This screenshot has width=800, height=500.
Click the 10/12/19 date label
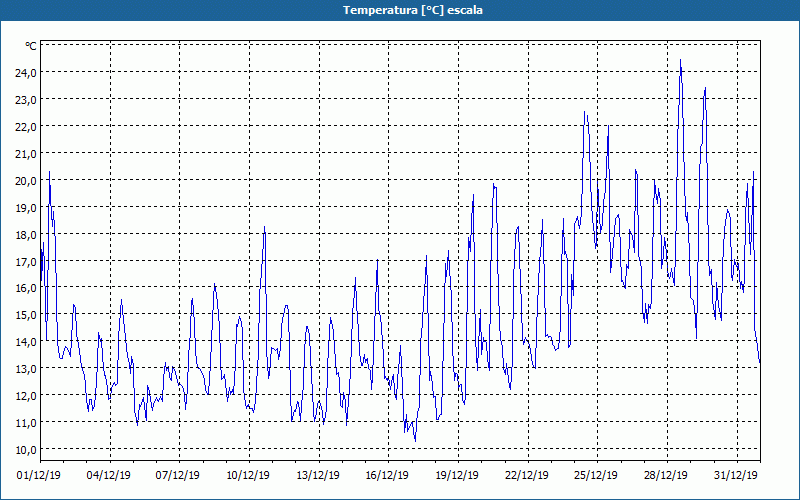point(248,475)
